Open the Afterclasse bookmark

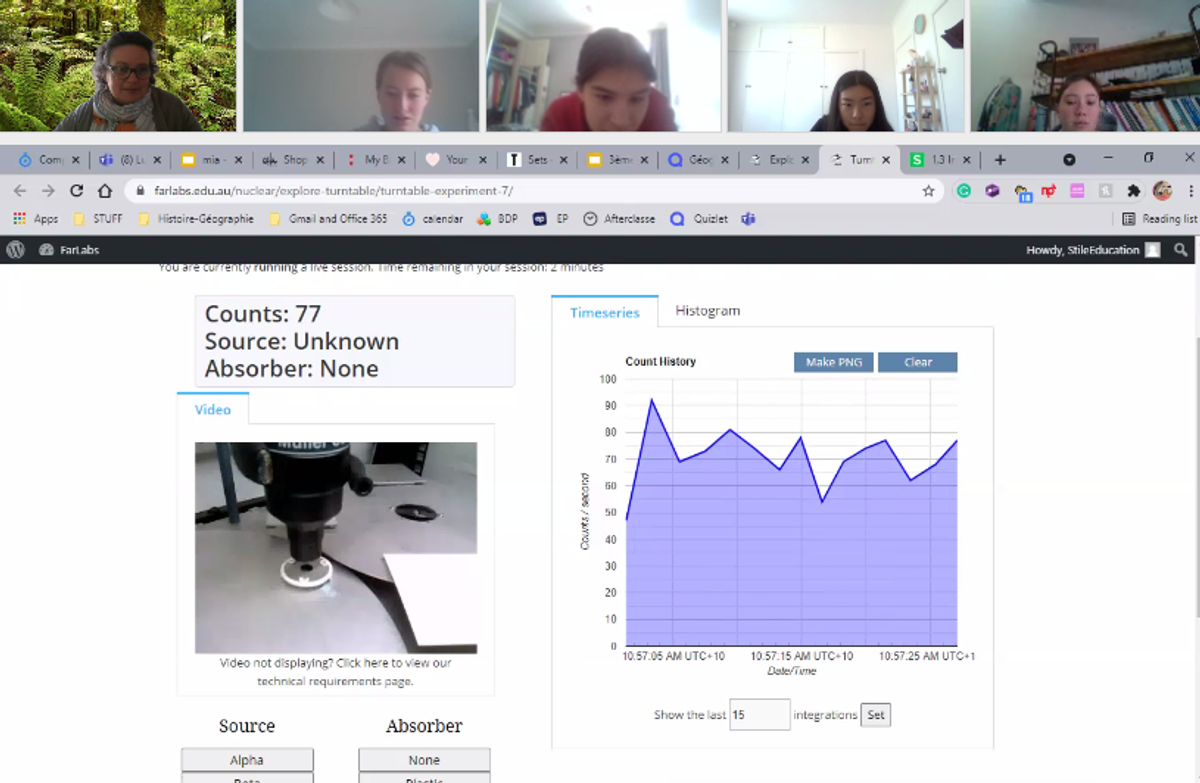coord(619,219)
